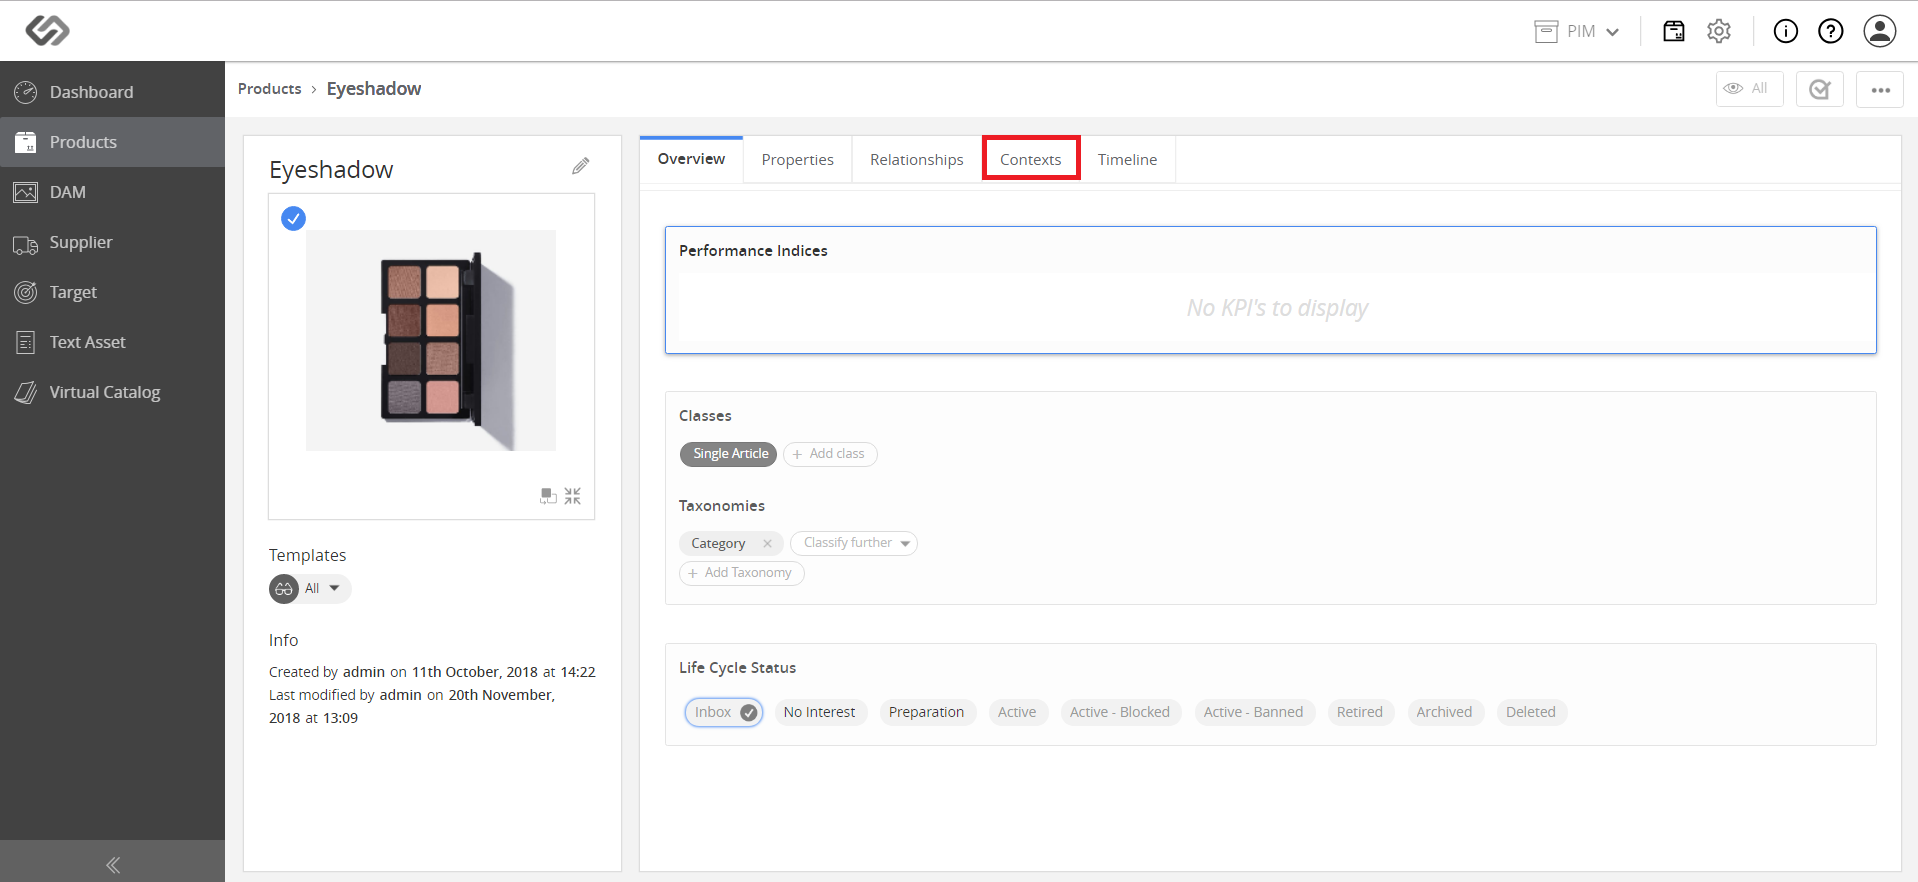
Task: Click the 'No KPI's to display' text
Action: pos(1277,308)
